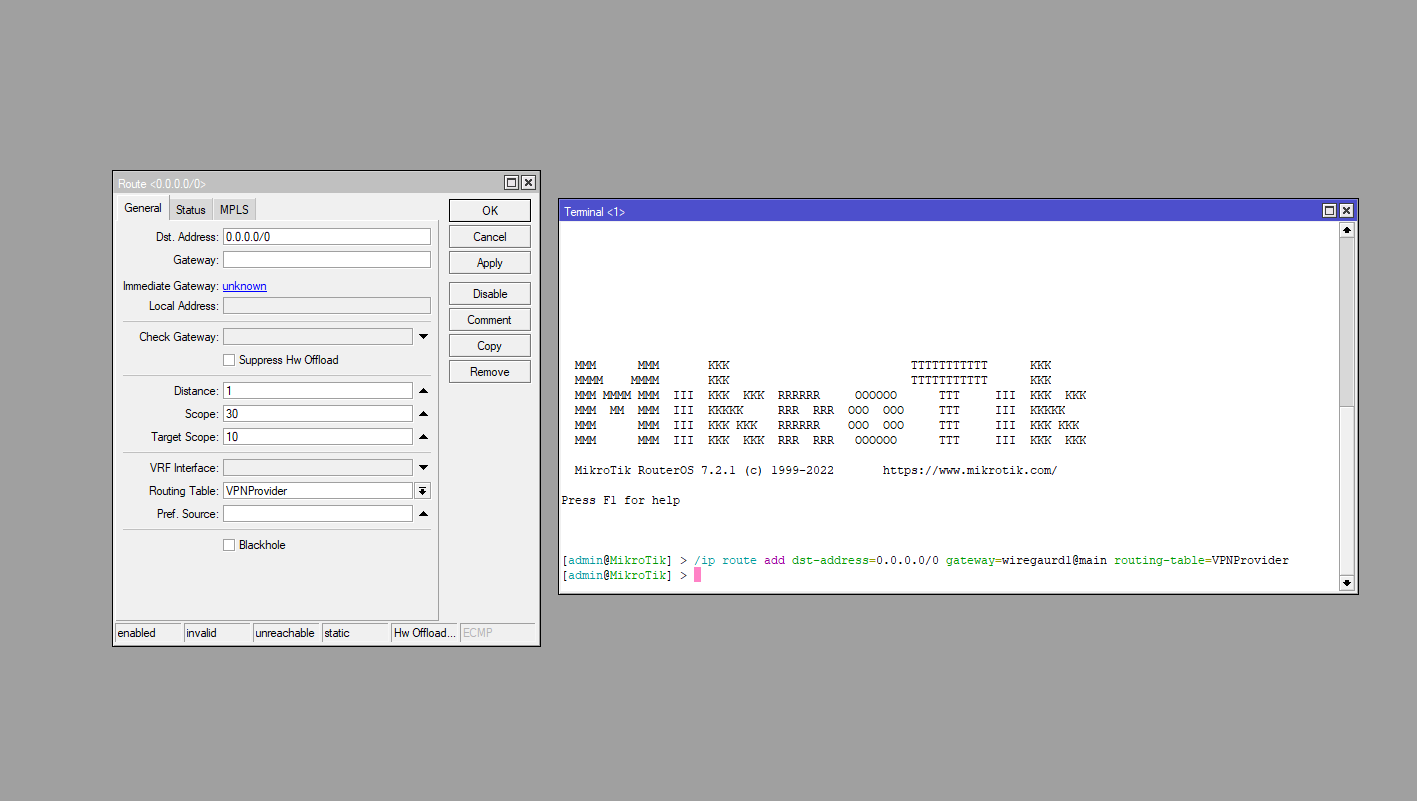Collapse the Pref. Source field arrow
The width and height of the screenshot is (1417, 801).
(x=423, y=514)
